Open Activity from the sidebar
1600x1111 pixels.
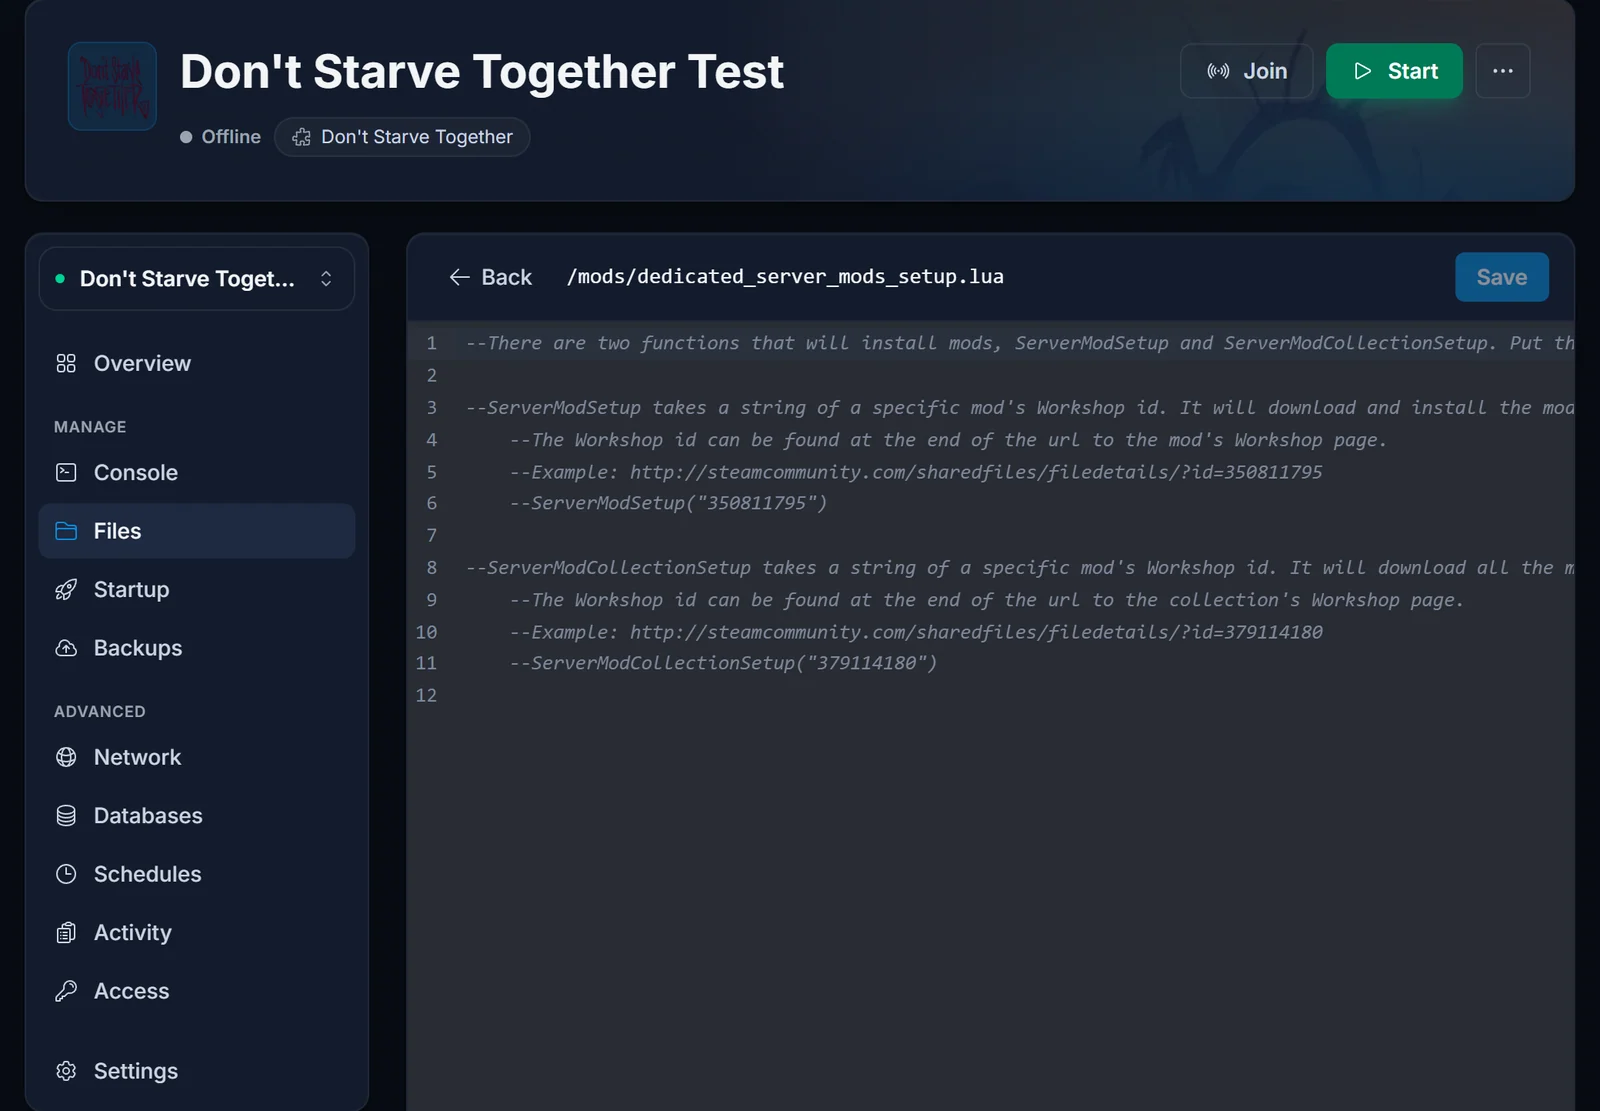196,933
